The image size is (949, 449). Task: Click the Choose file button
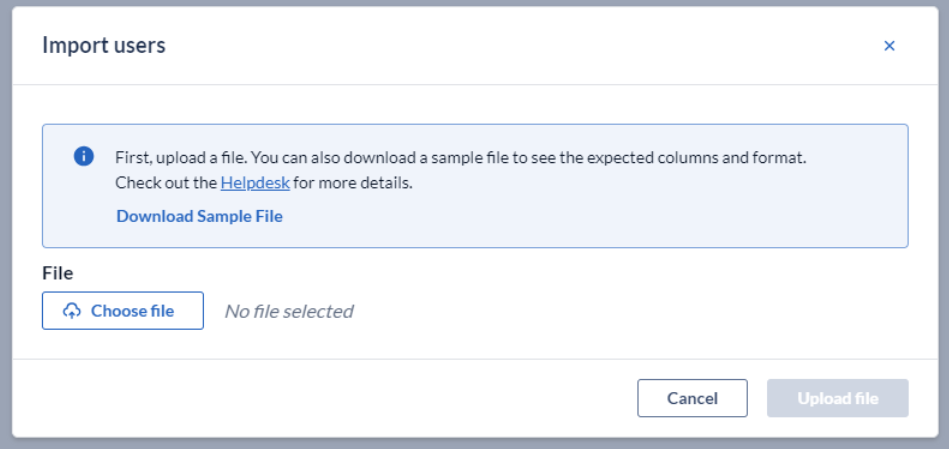point(123,310)
